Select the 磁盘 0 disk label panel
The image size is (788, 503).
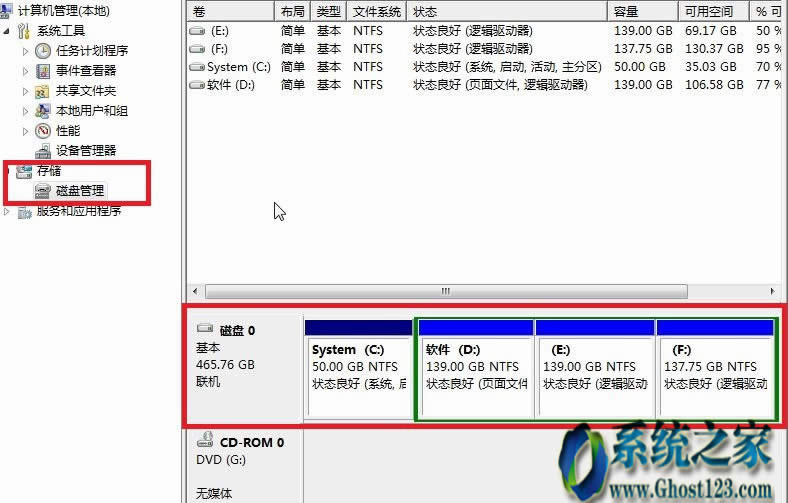coord(245,367)
